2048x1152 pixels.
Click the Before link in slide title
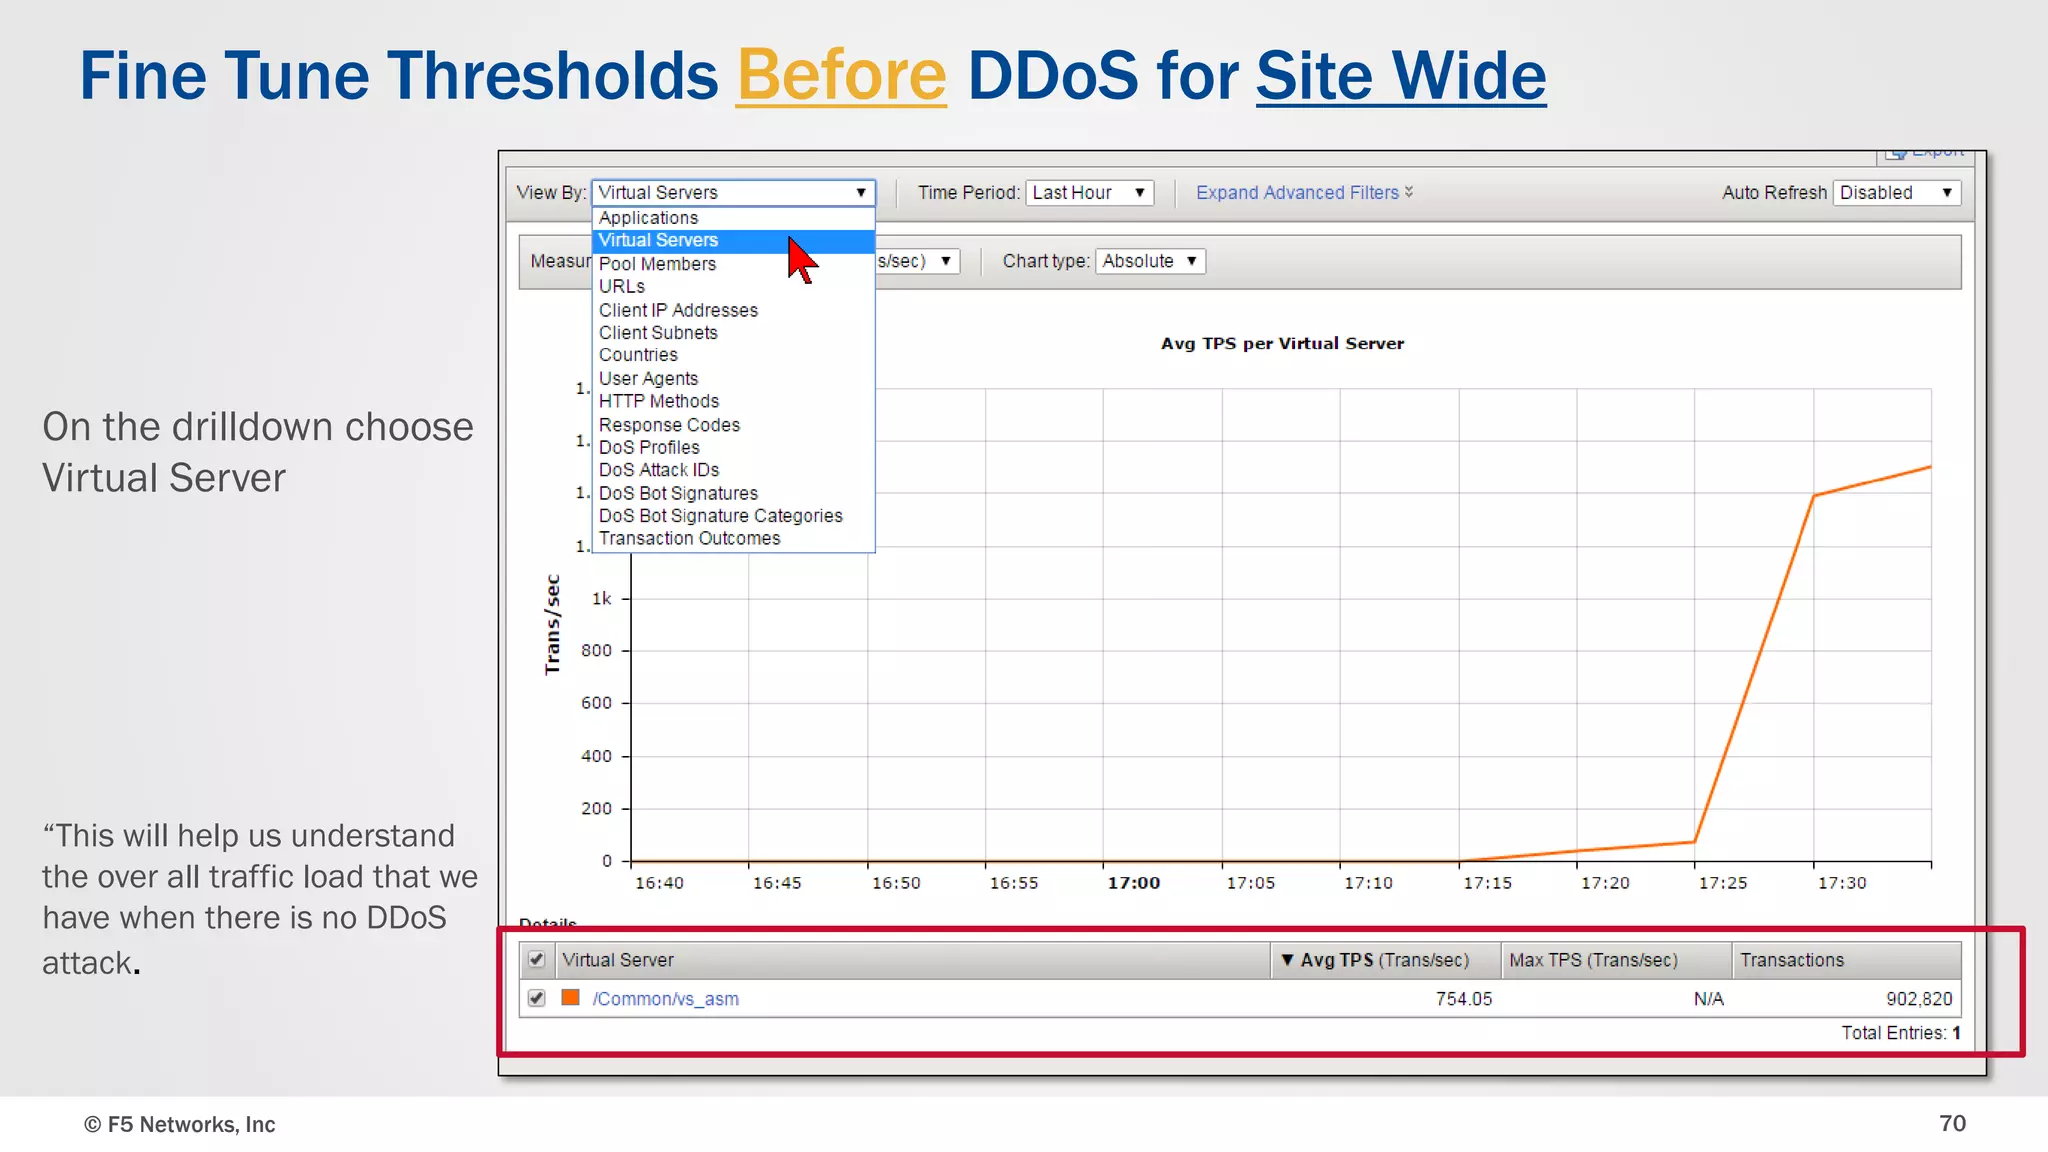[x=842, y=76]
